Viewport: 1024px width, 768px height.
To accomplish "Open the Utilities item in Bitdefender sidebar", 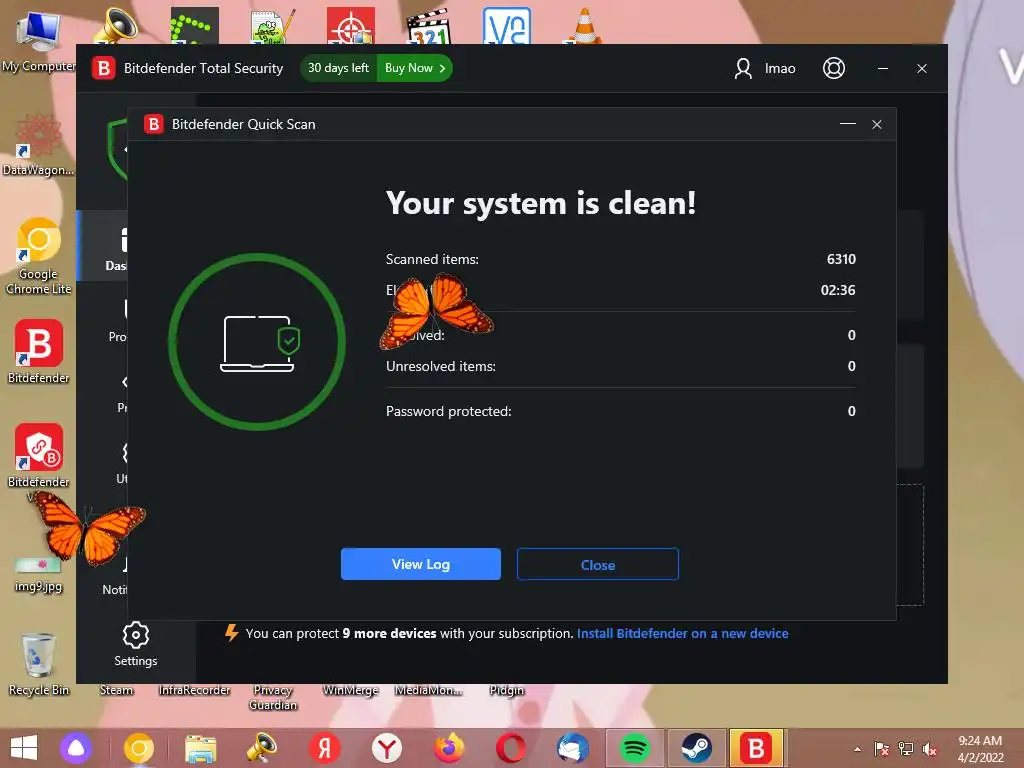I will coord(121,462).
